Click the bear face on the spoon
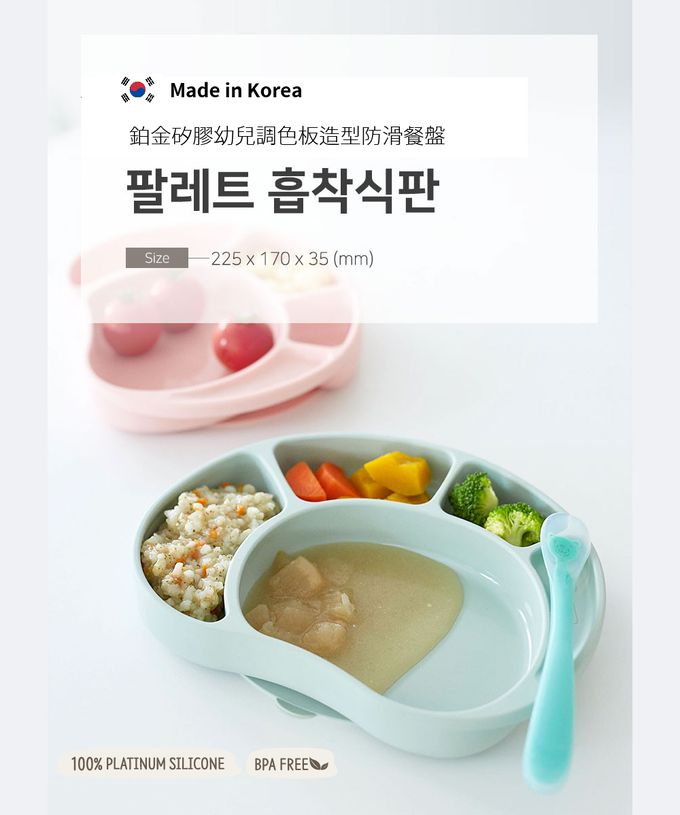The width and height of the screenshot is (680, 815). coord(560,547)
